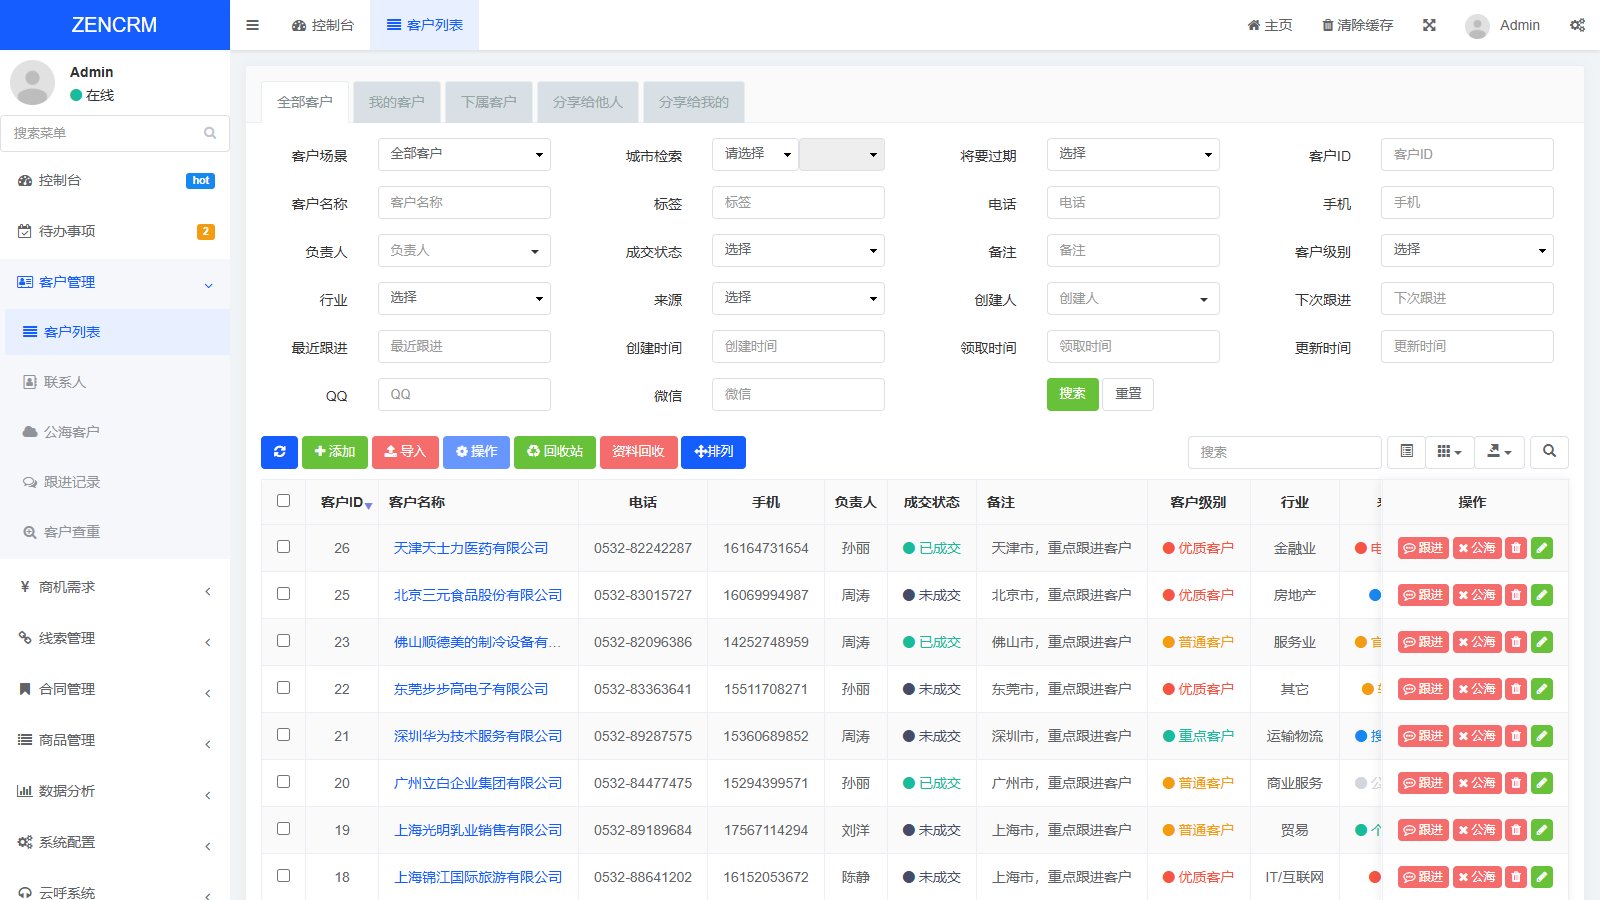Open the columns grid icon dropdown

pyautogui.click(x=1449, y=452)
